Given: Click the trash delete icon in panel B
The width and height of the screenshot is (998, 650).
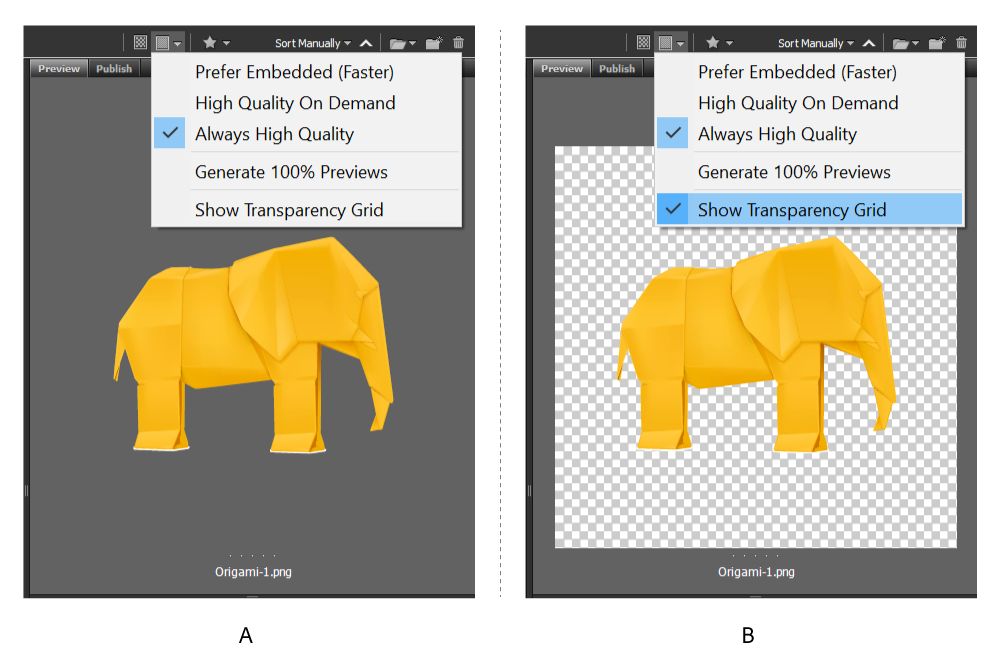Looking at the screenshot, I should [x=961, y=43].
